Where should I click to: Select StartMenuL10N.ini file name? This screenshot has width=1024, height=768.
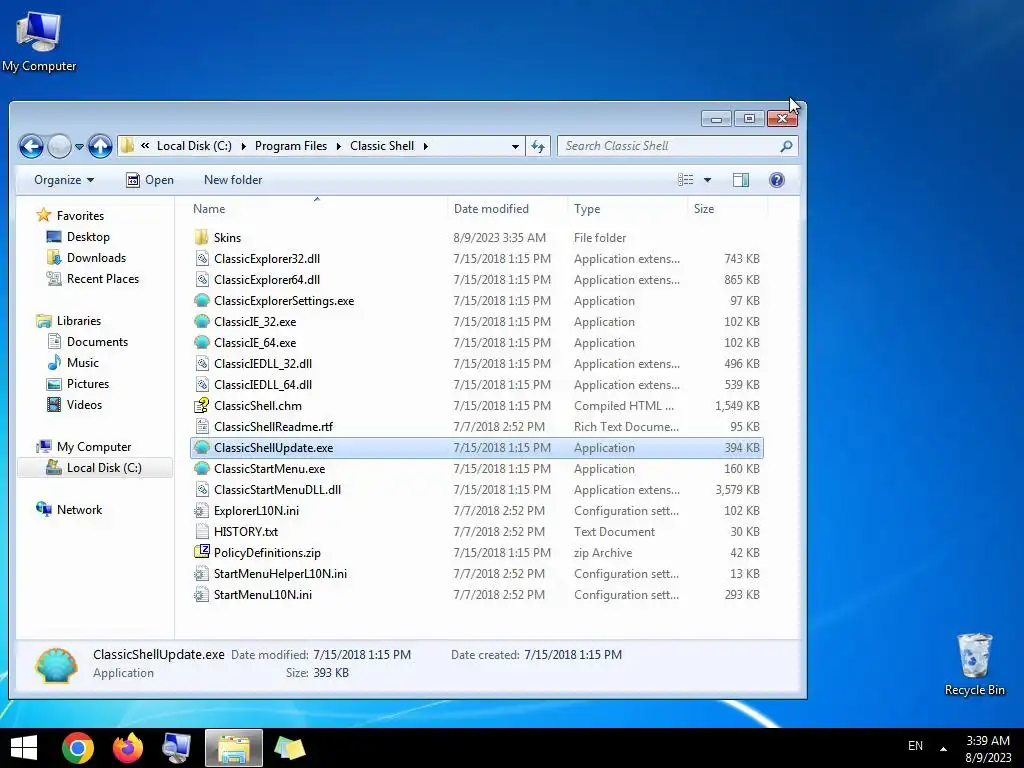tap(263, 594)
